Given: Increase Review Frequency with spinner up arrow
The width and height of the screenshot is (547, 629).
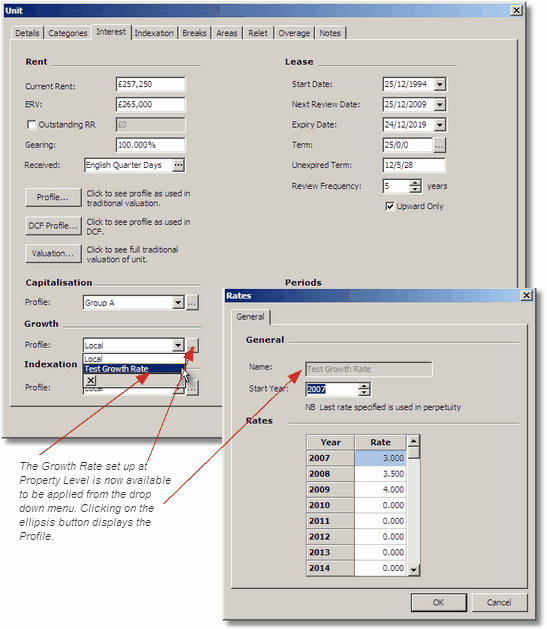Looking at the screenshot, I should [x=415, y=183].
